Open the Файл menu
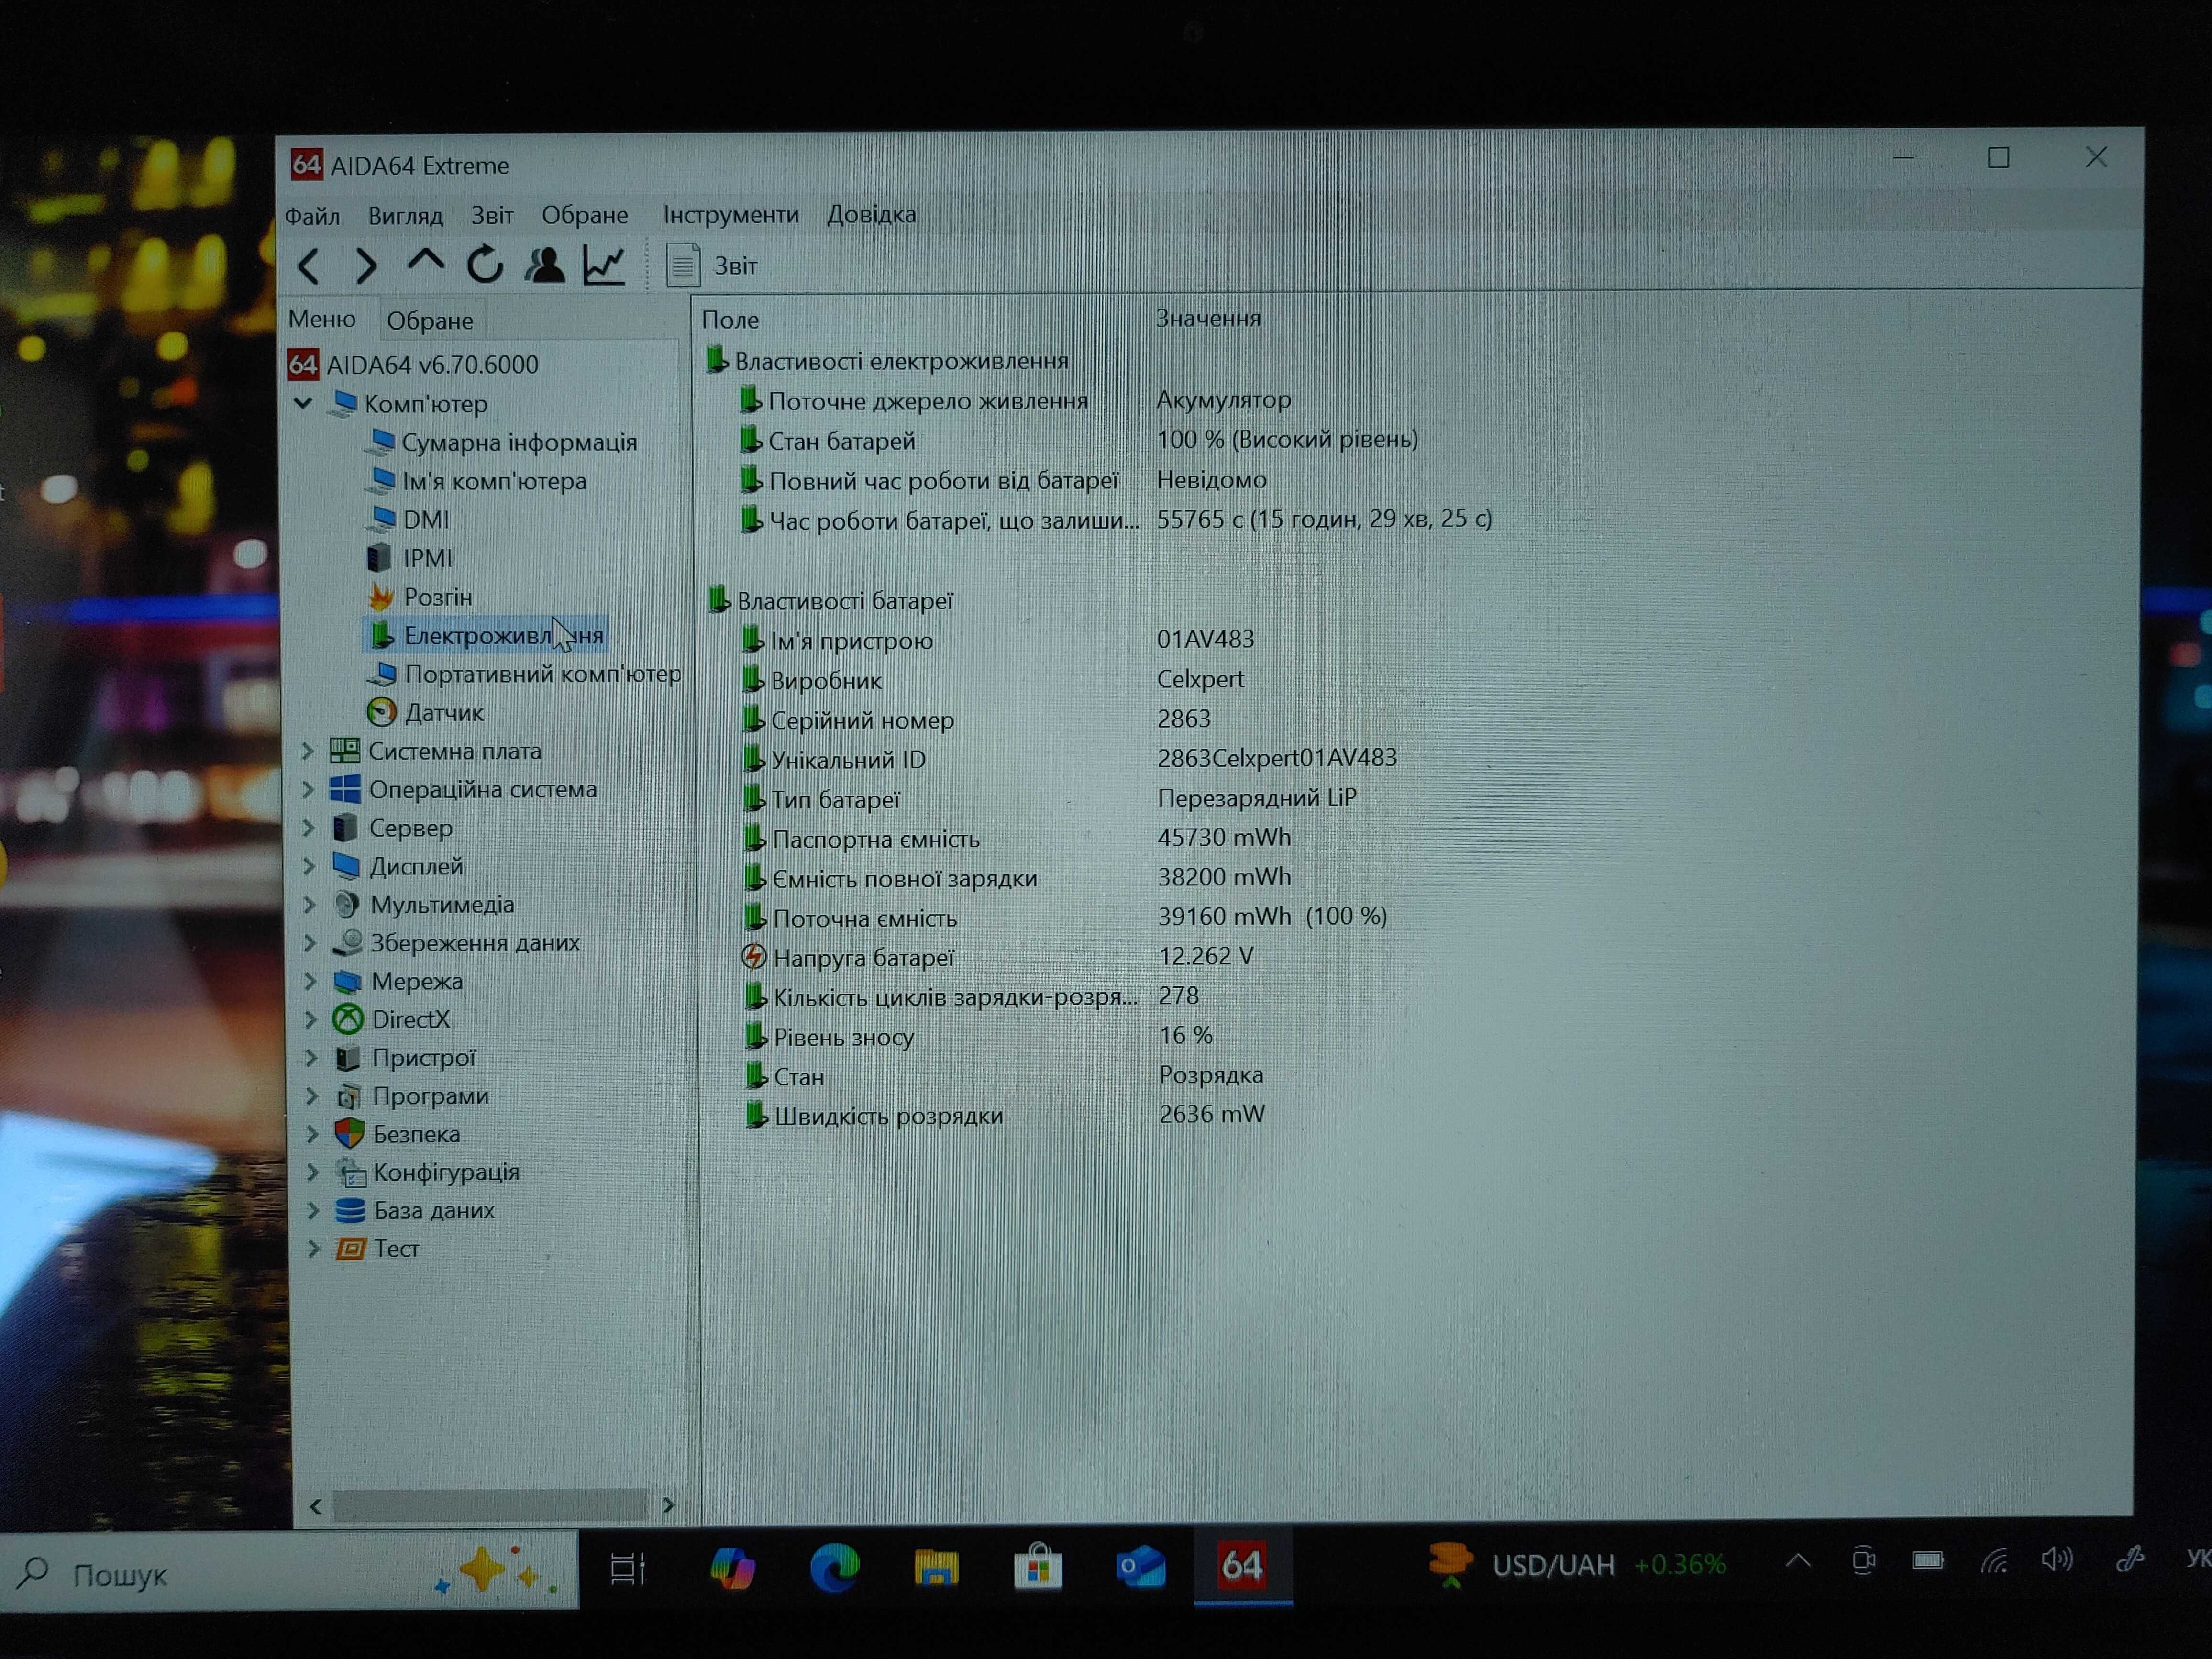This screenshot has height=1659, width=2212. click(312, 216)
